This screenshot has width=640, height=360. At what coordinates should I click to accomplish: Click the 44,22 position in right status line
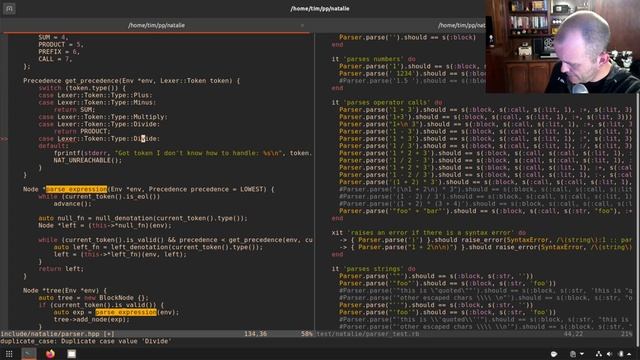573,334
